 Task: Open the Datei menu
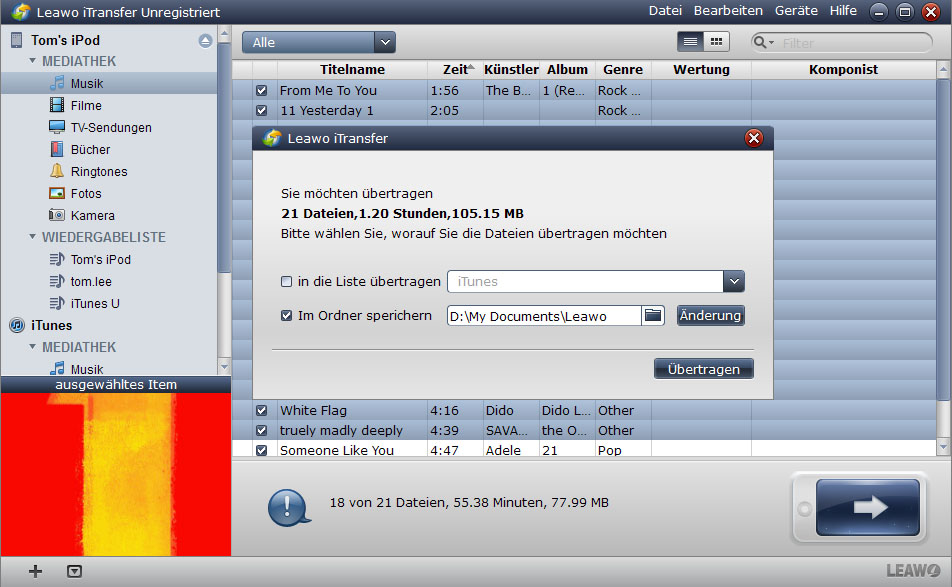[665, 11]
